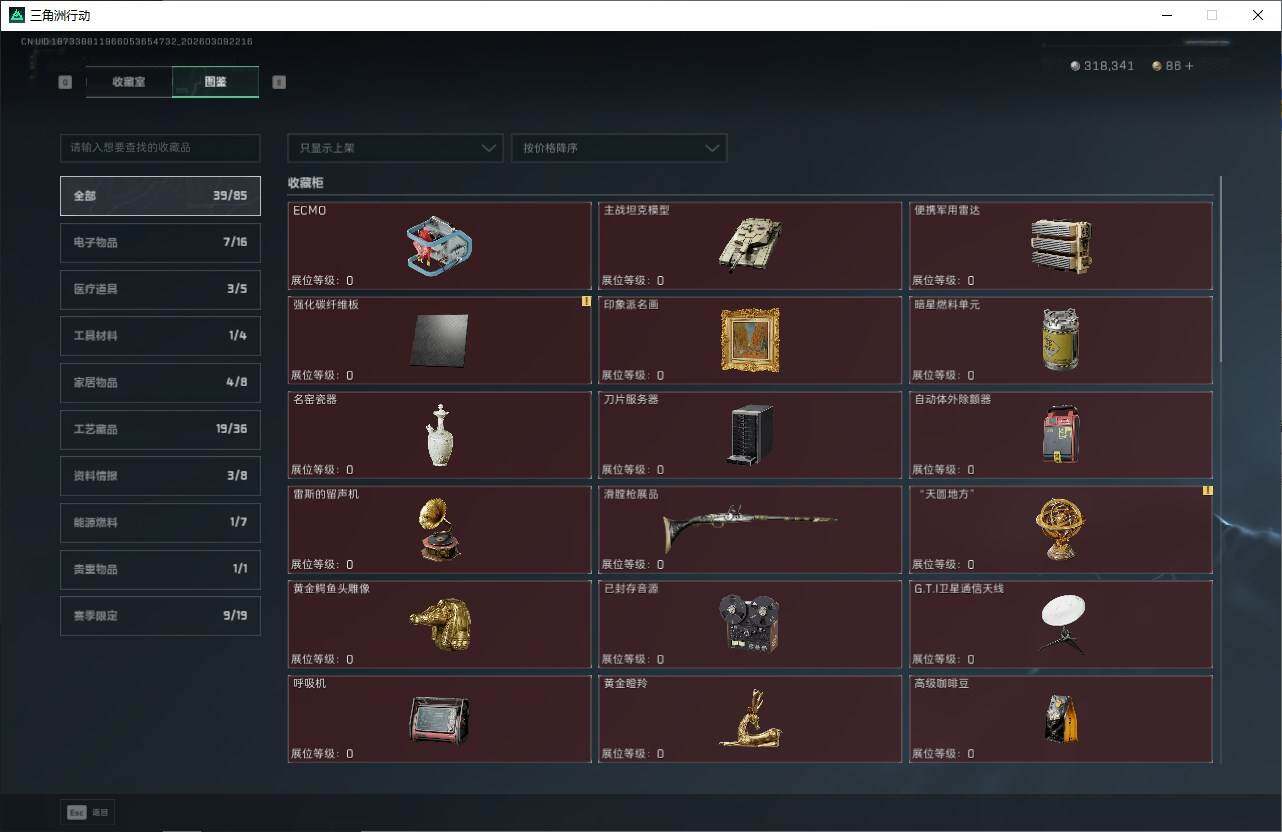The height and width of the screenshot is (832, 1282).
Task: Select the 已封存音源 tape recorder icon
Action: [x=750, y=624]
